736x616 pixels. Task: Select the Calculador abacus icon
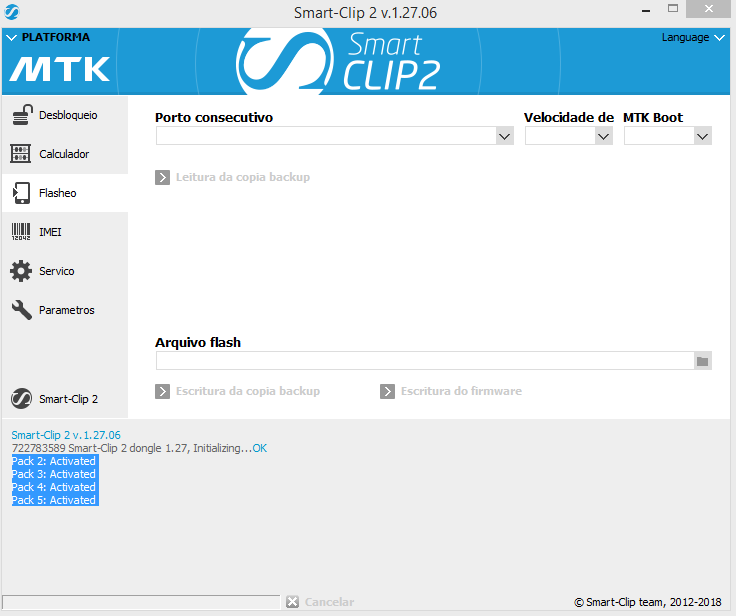click(21, 154)
